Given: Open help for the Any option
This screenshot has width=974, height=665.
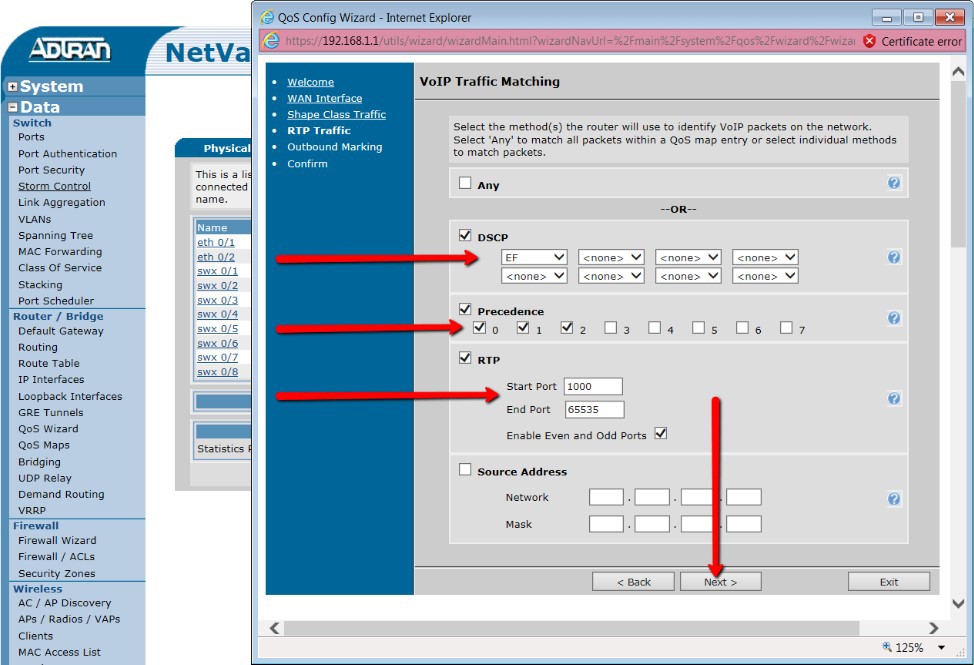Looking at the screenshot, I should coord(894,182).
